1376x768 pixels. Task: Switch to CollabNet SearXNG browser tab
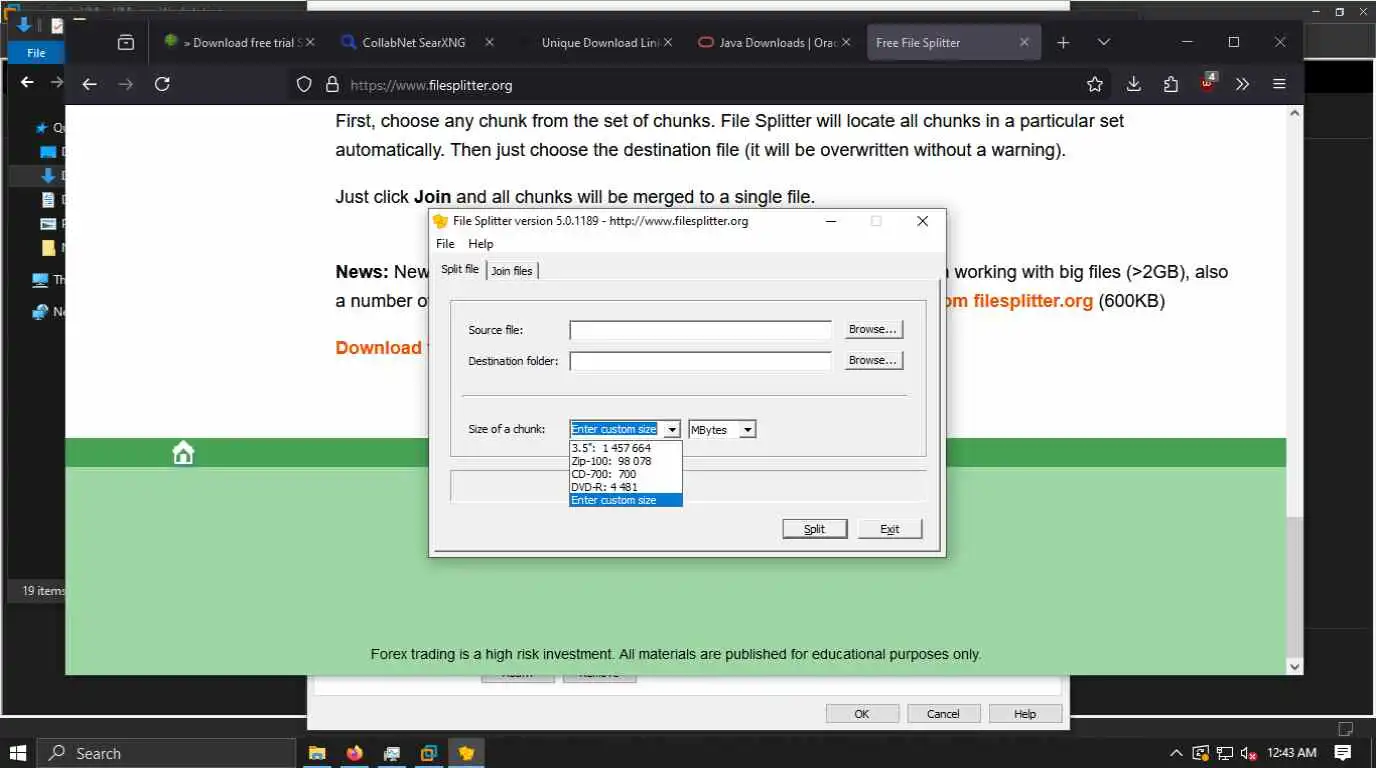pos(416,42)
